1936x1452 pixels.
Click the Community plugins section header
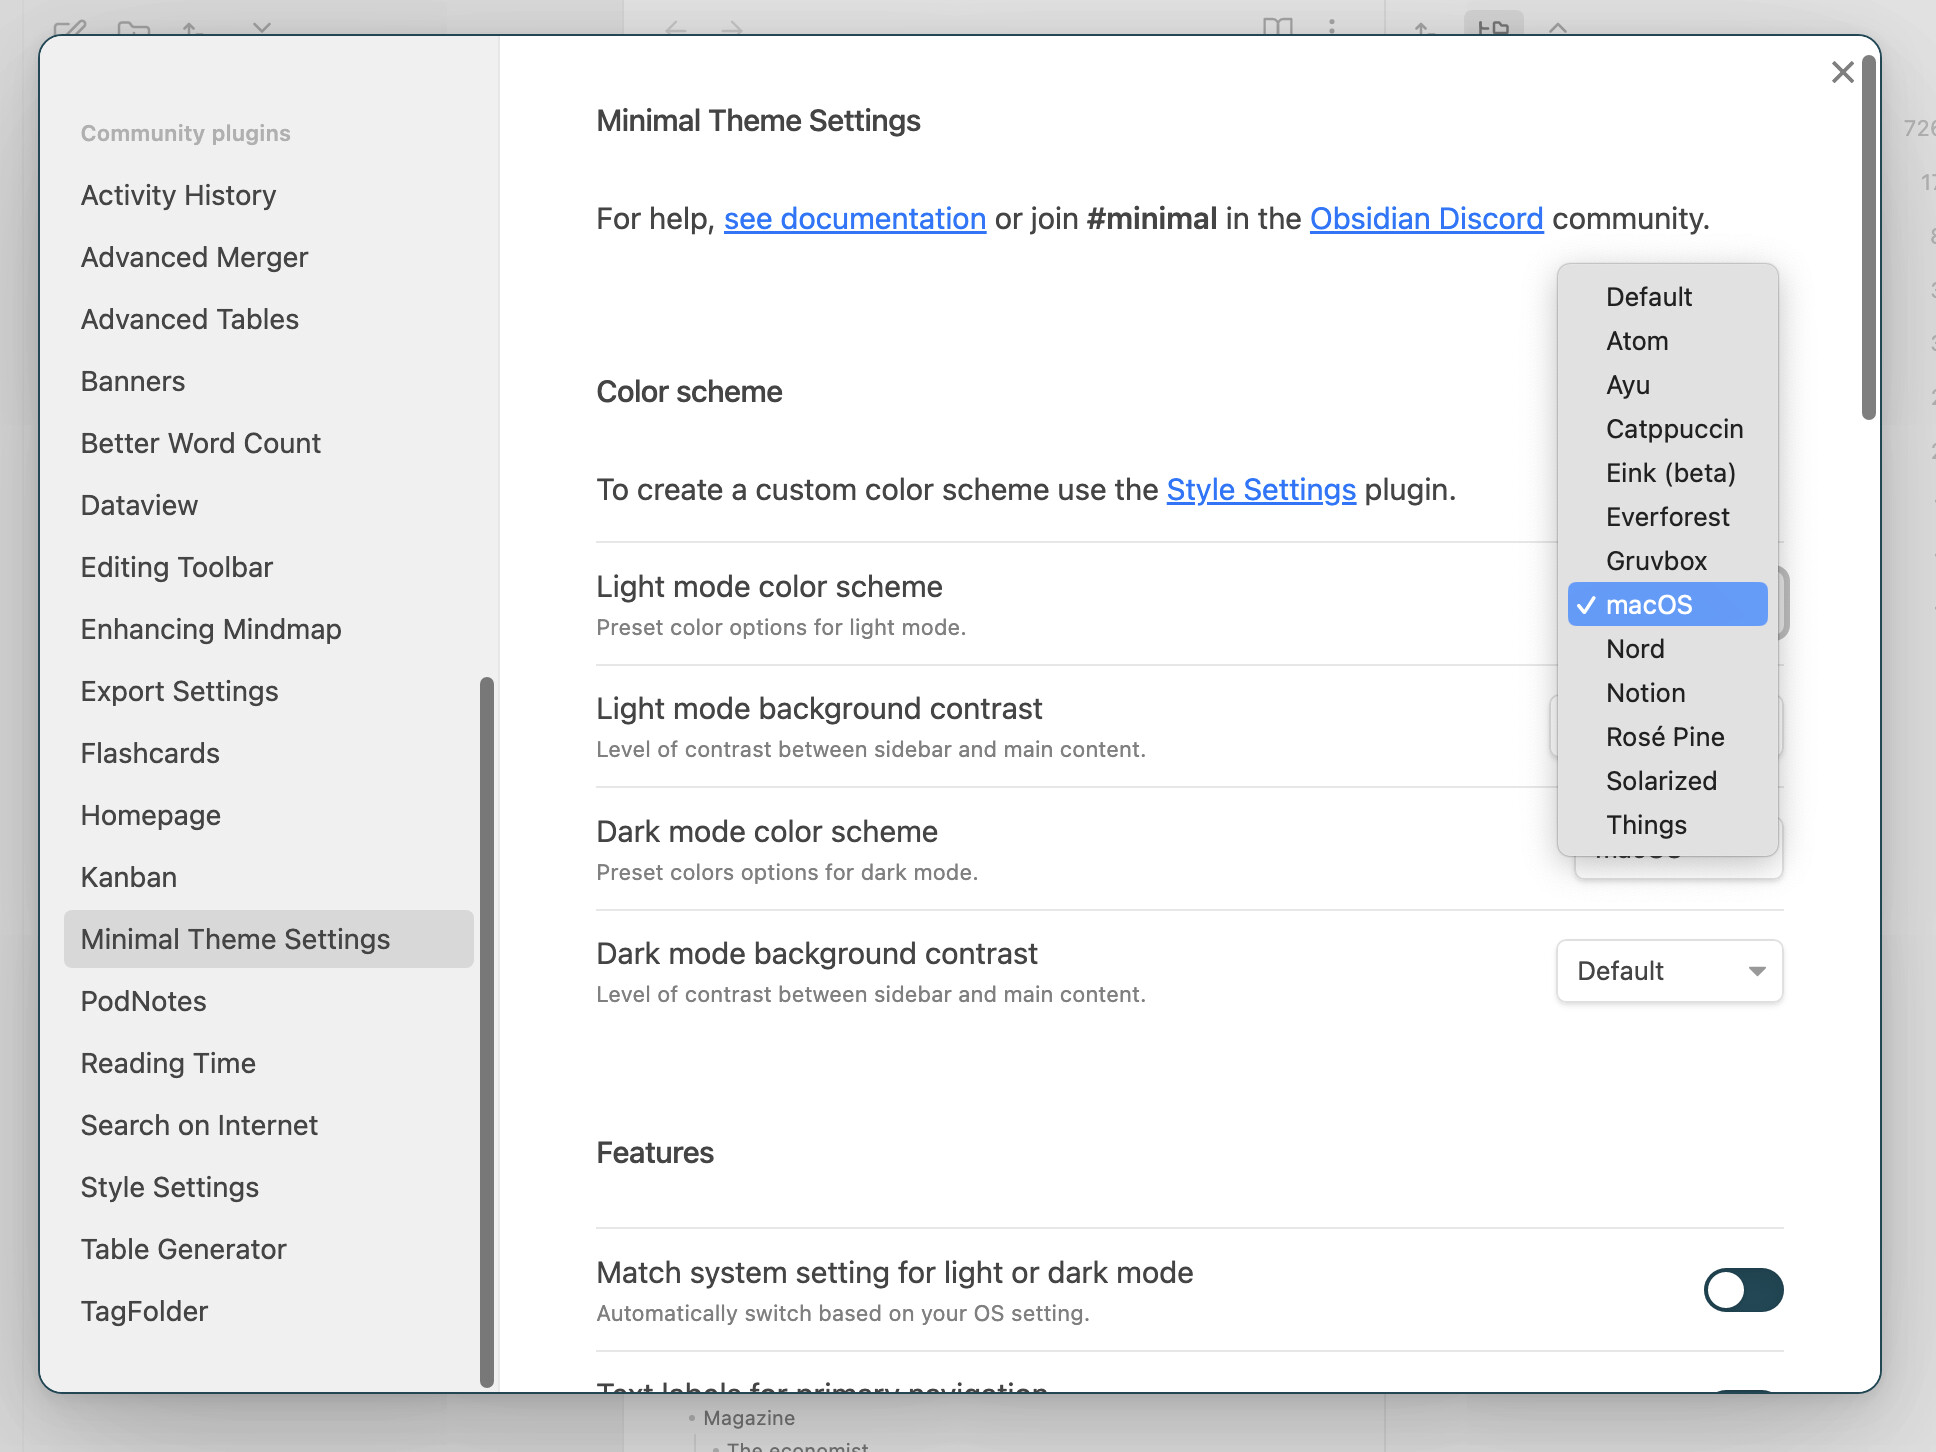[x=185, y=133]
